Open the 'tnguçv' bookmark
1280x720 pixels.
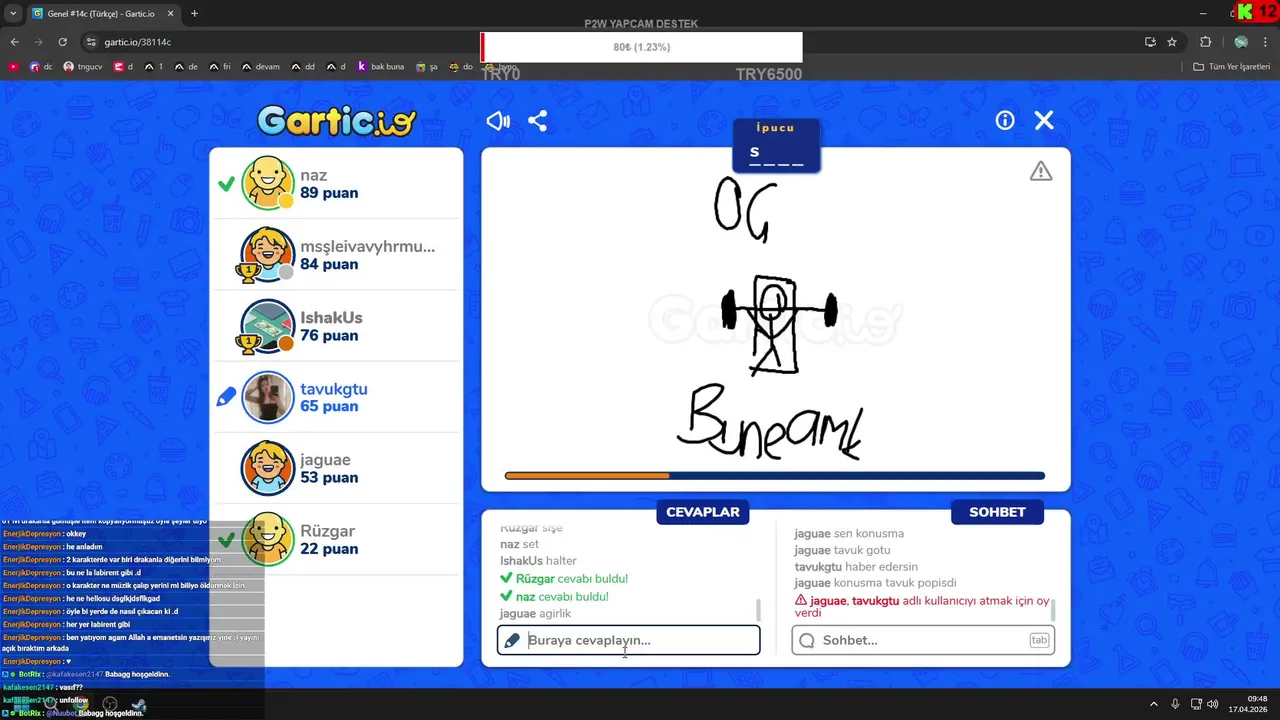pos(82,67)
